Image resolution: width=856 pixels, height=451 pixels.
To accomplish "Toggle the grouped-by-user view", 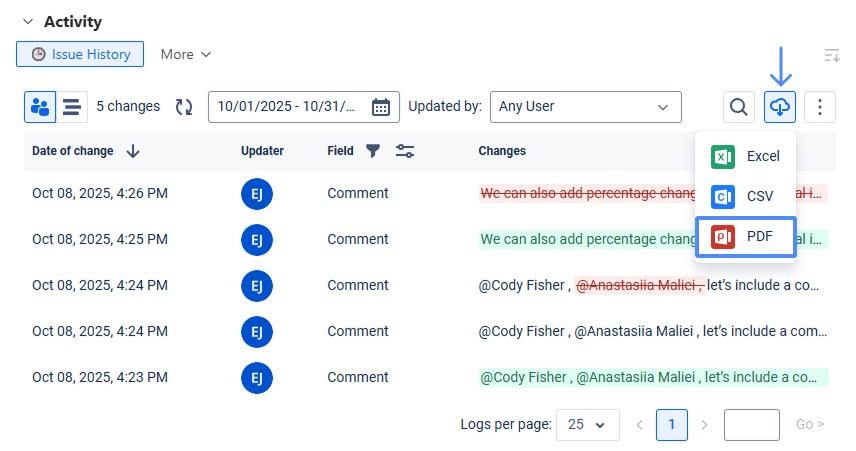I will (40, 107).
